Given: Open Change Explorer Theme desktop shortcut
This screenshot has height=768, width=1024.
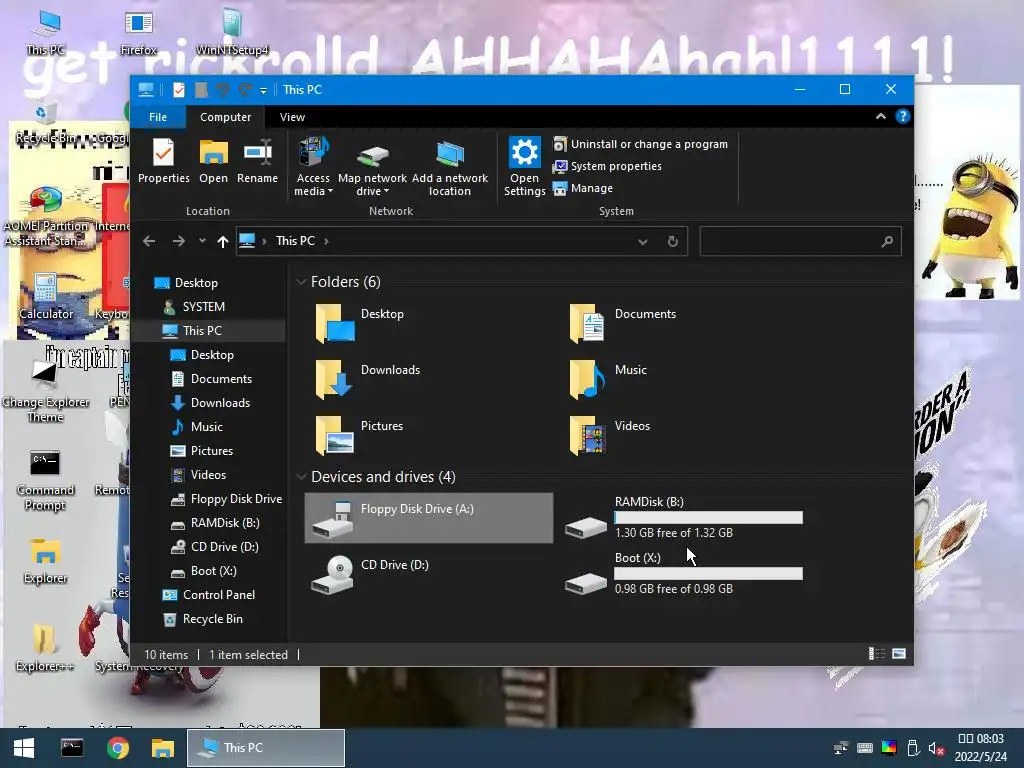Looking at the screenshot, I should click(x=45, y=392).
